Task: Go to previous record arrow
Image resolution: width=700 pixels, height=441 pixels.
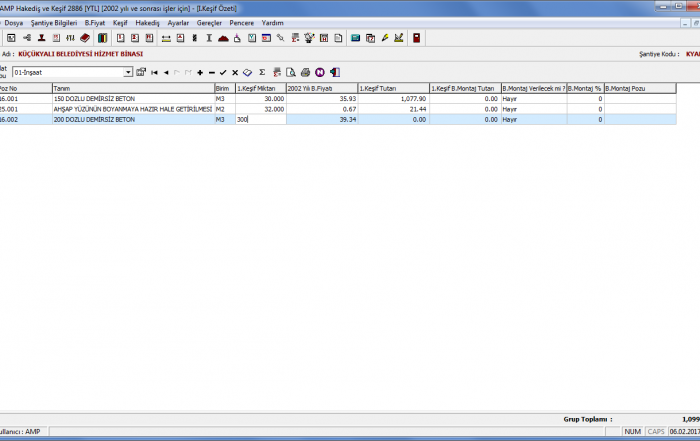Action: (x=165, y=72)
